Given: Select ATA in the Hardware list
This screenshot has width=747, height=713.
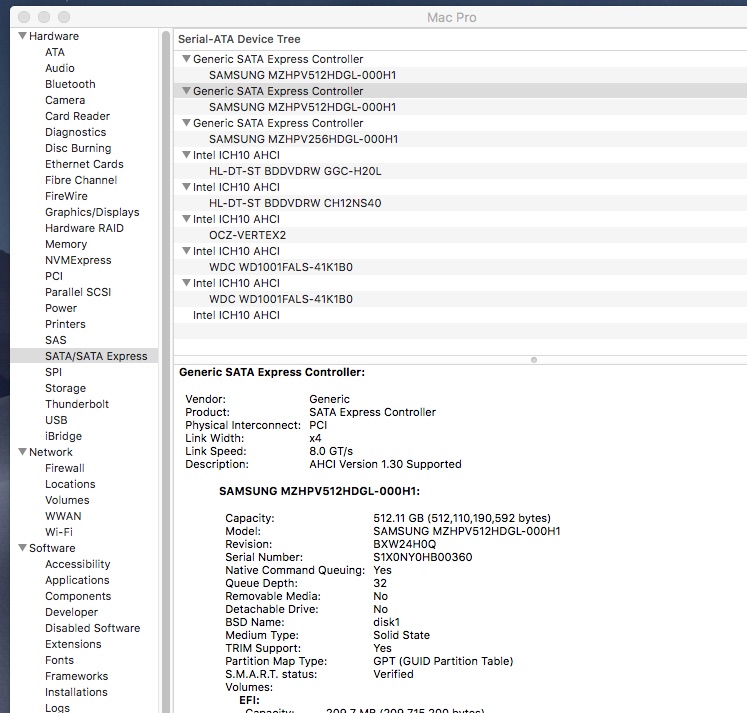Looking at the screenshot, I should [x=55, y=52].
